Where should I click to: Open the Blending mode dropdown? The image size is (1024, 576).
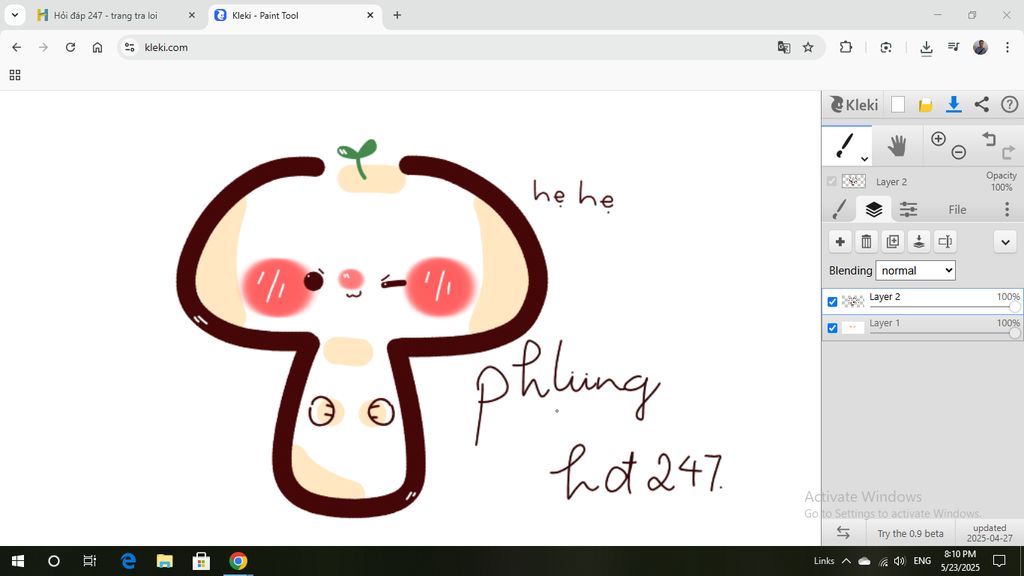click(x=915, y=271)
